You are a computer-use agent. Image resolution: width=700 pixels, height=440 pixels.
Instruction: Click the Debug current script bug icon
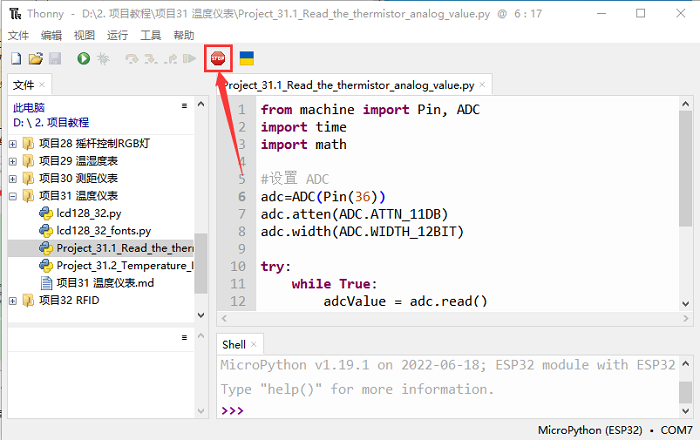[x=102, y=60]
